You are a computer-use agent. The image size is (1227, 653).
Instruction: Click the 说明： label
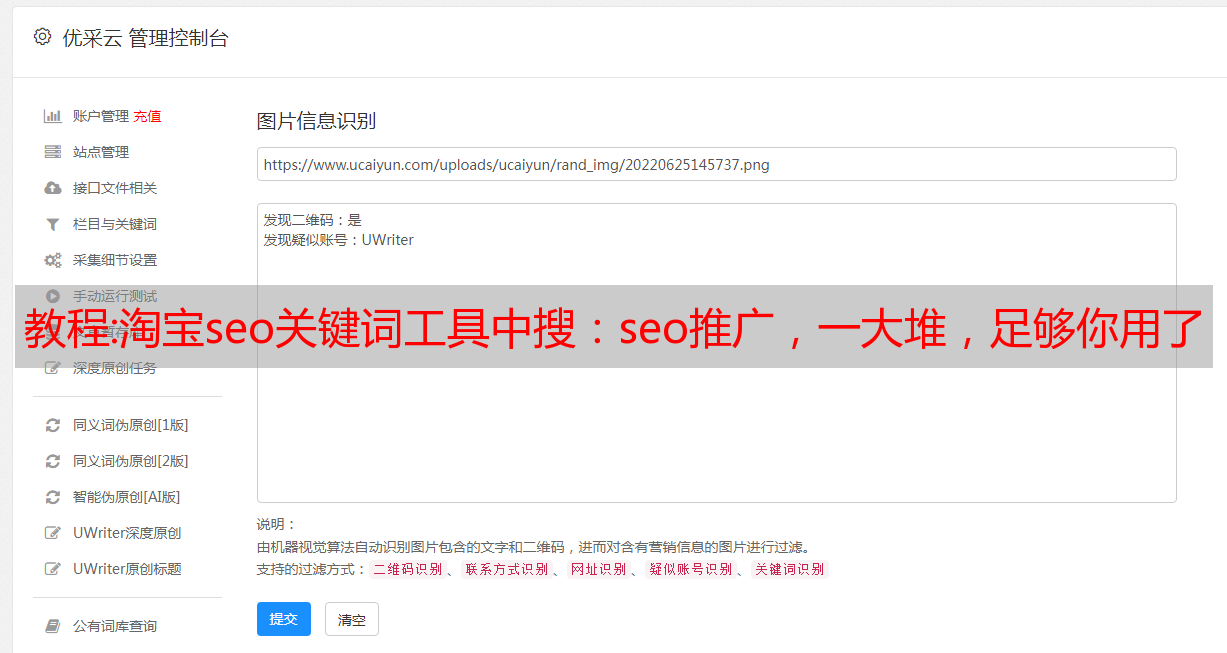276,524
